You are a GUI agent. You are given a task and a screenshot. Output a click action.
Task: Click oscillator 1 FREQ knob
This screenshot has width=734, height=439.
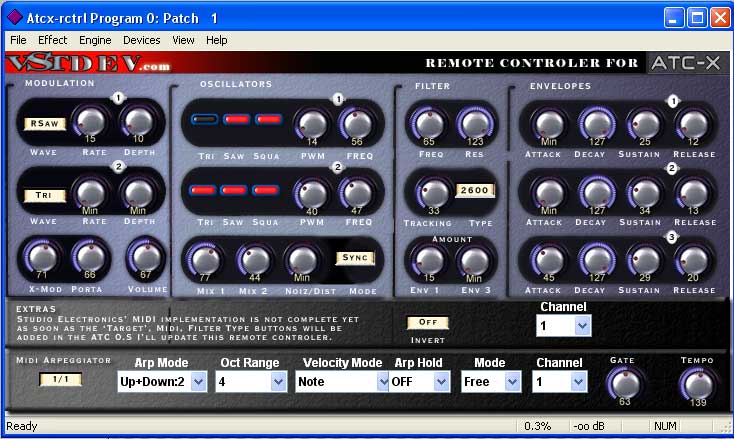pos(358,124)
